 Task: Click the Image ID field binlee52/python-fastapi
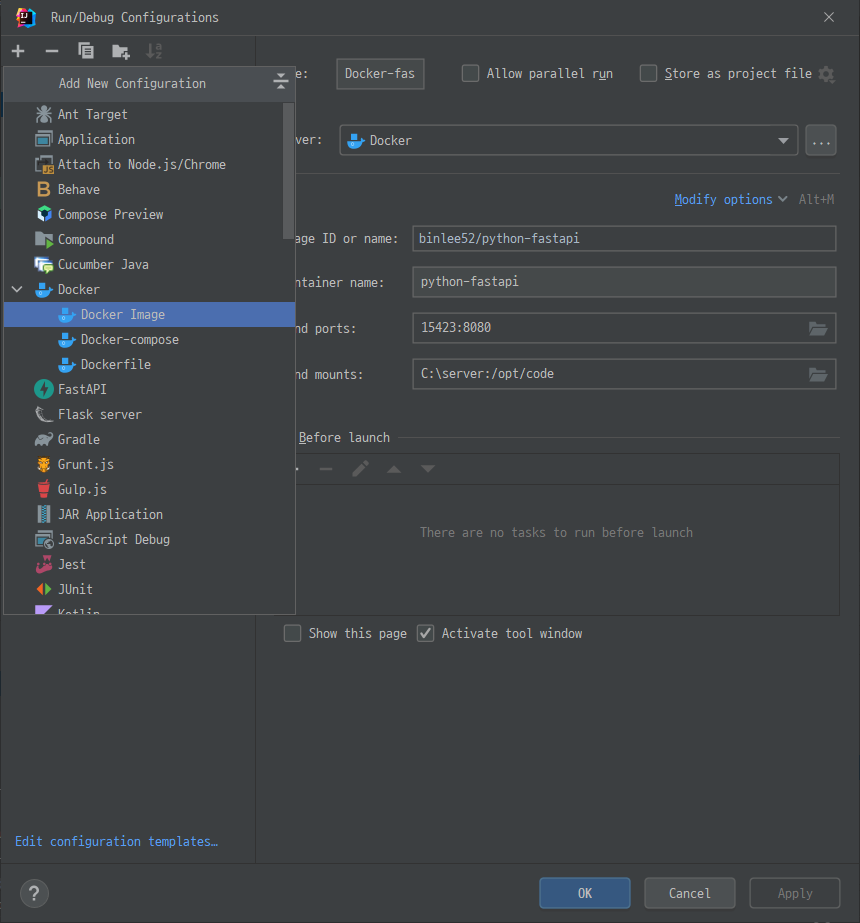[x=624, y=238]
